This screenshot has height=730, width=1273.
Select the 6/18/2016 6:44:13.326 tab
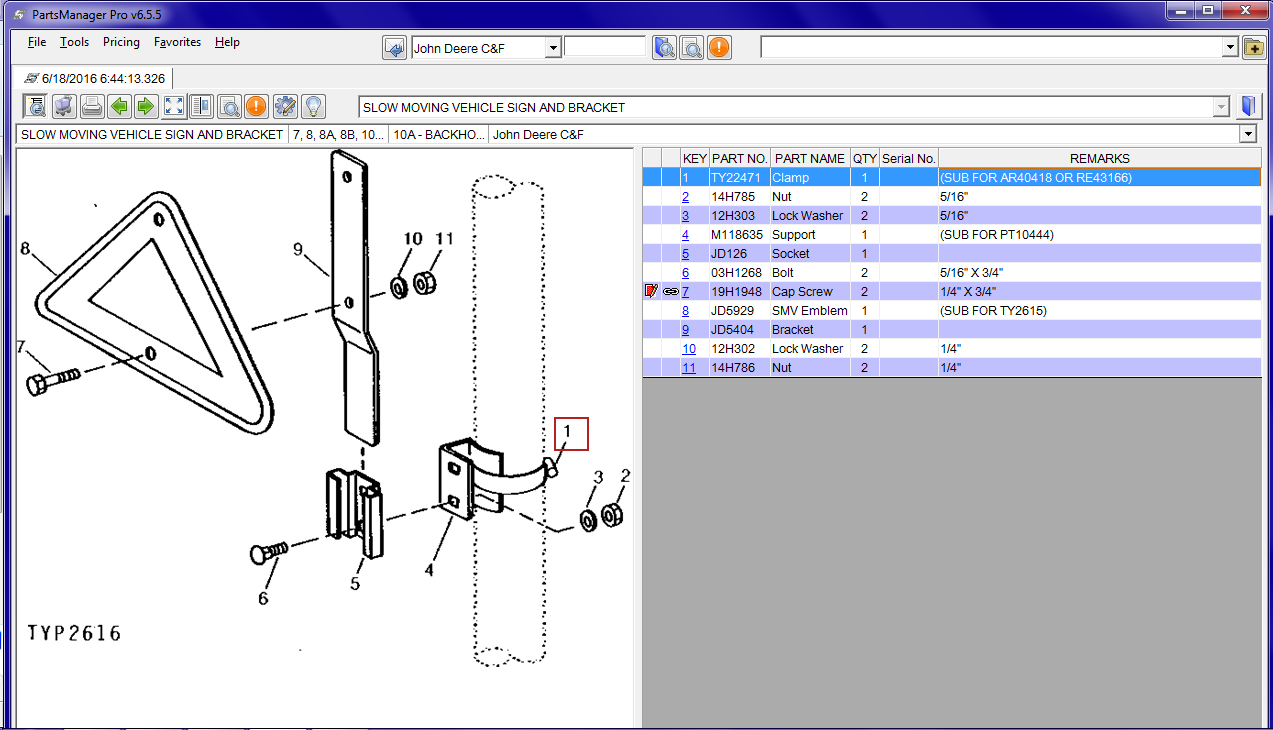click(95, 78)
